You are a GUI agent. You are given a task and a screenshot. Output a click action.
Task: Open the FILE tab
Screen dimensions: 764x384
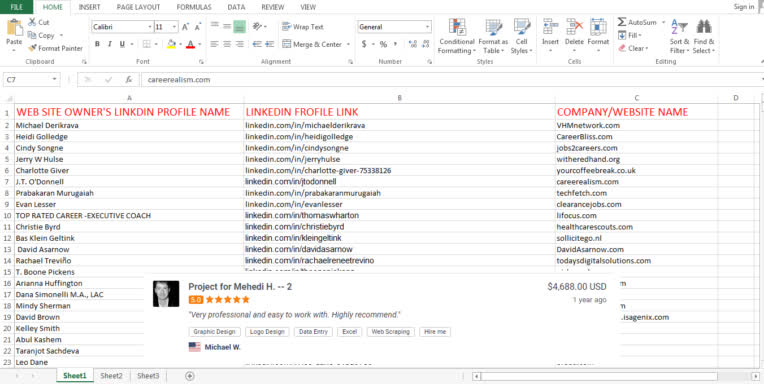coord(17,7)
